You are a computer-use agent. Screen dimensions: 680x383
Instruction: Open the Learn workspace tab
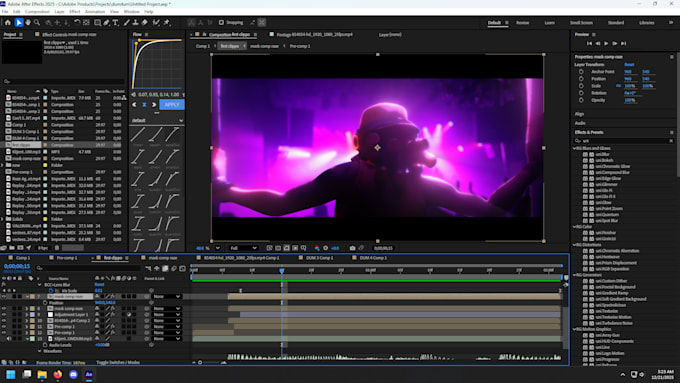coord(549,23)
